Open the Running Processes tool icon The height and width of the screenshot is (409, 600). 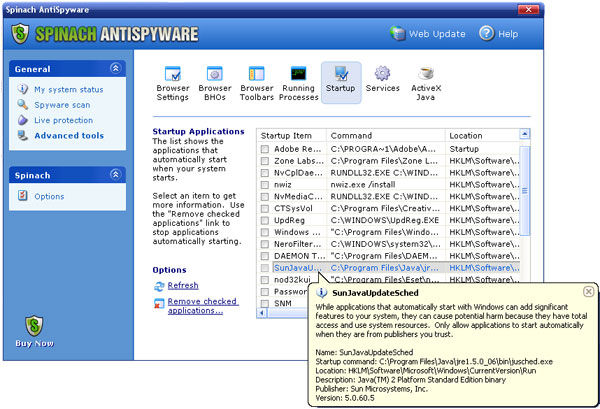click(298, 73)
